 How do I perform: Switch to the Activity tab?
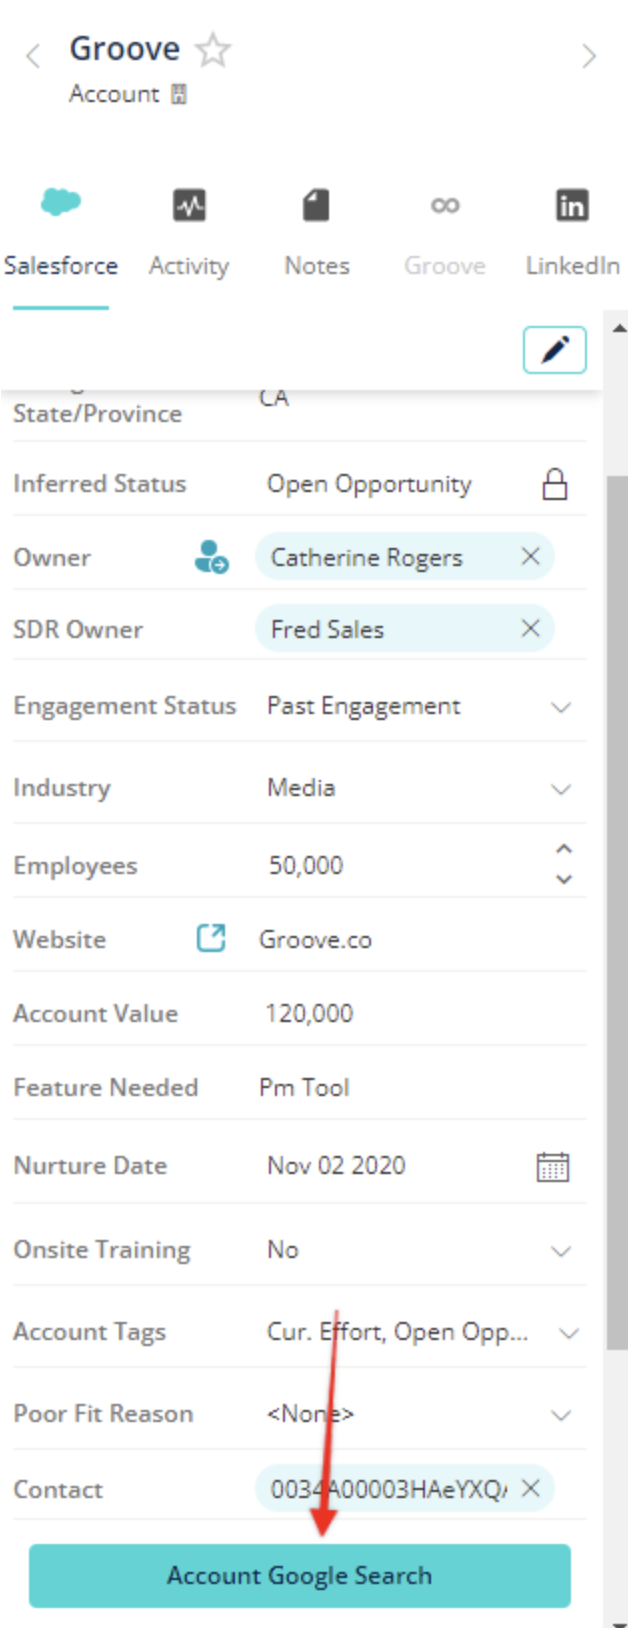[x=189, y=266]
